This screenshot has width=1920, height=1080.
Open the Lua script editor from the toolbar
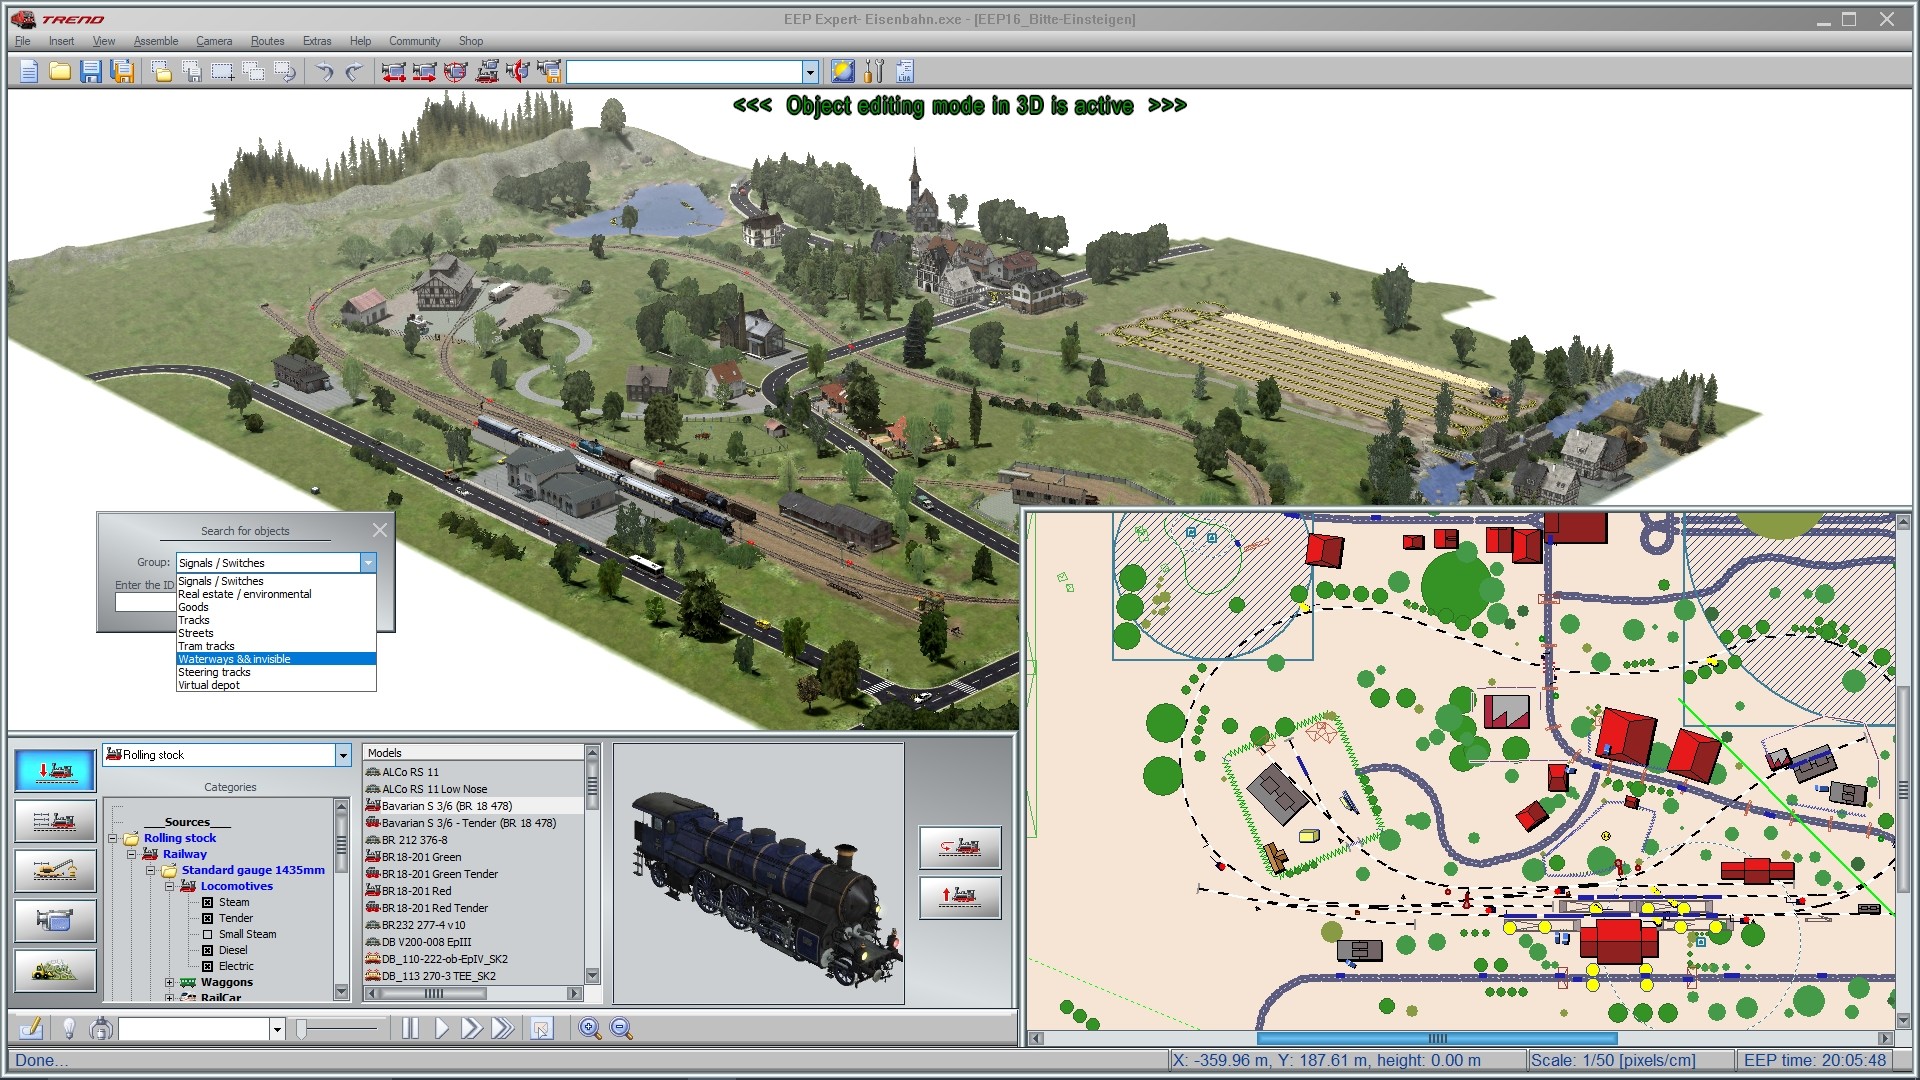click(904, 71)
